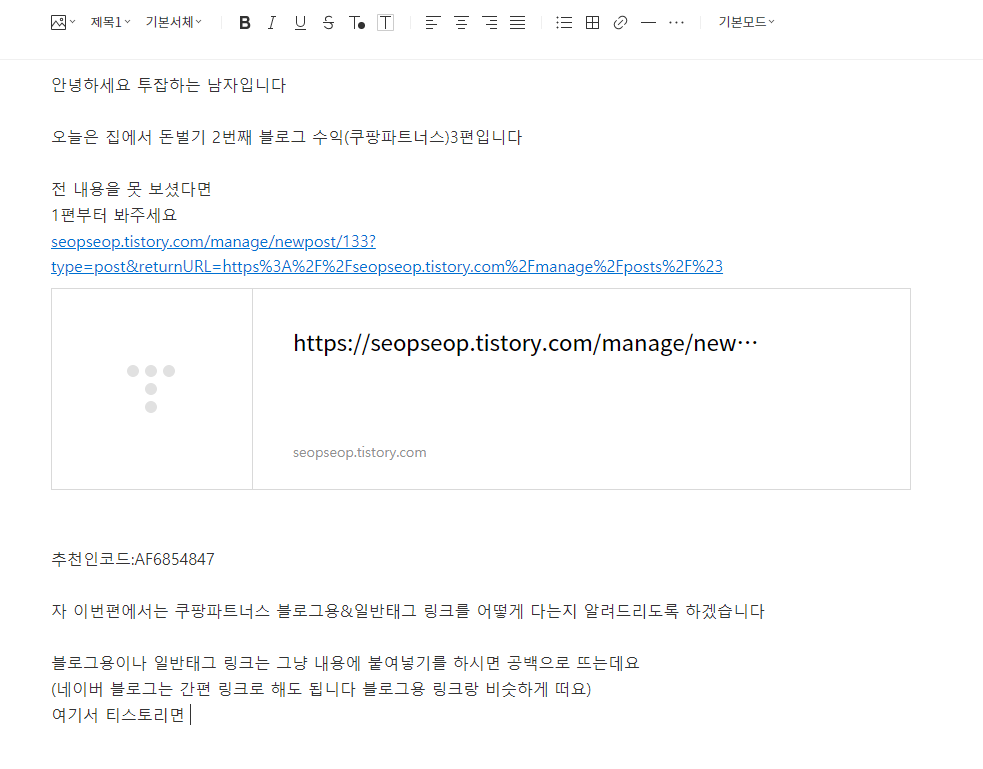Click the link preview card title

click(x=525, y=343)
